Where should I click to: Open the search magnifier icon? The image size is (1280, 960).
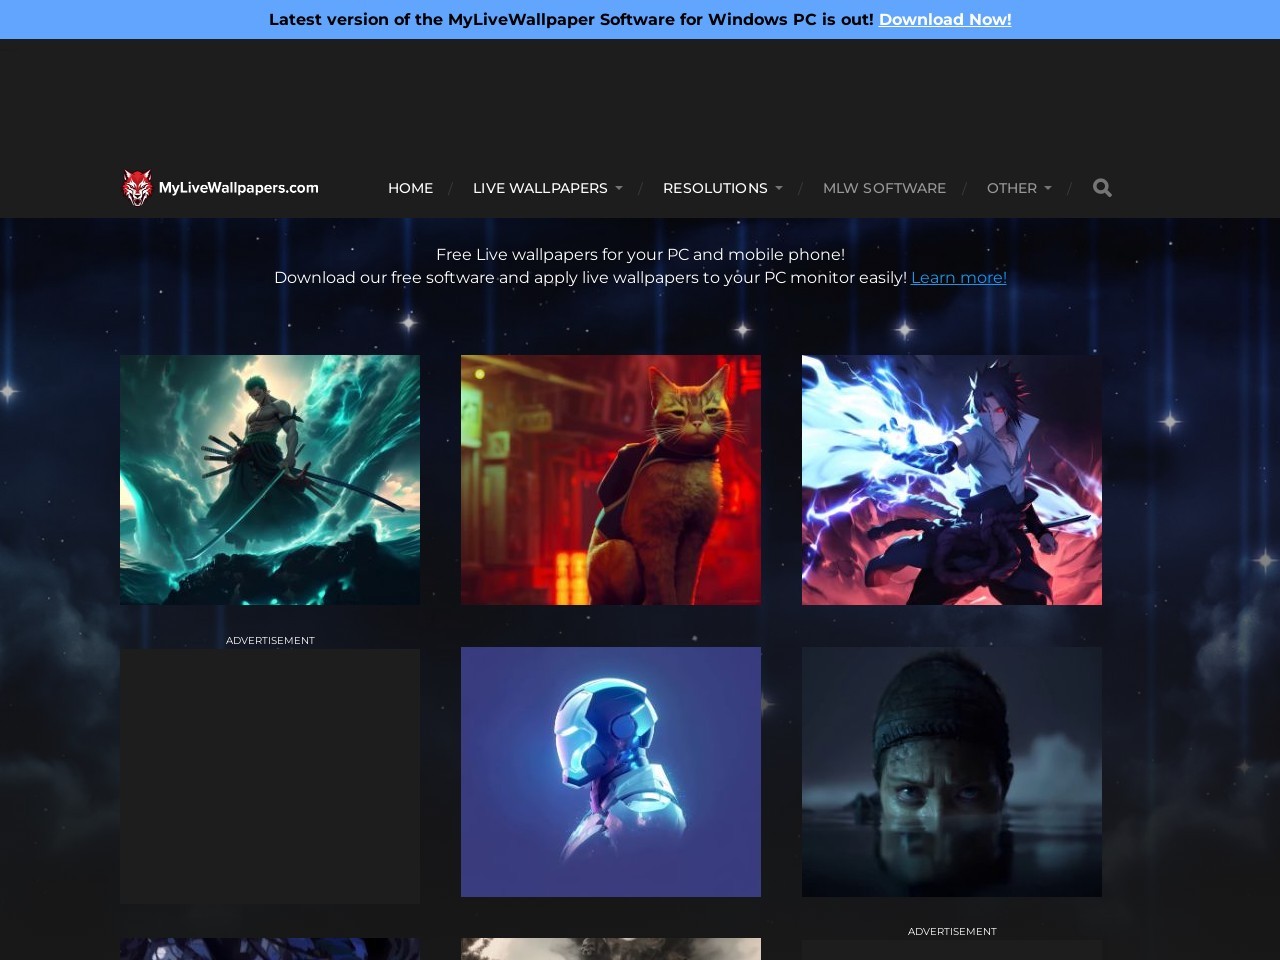(x=1102, y=188)
